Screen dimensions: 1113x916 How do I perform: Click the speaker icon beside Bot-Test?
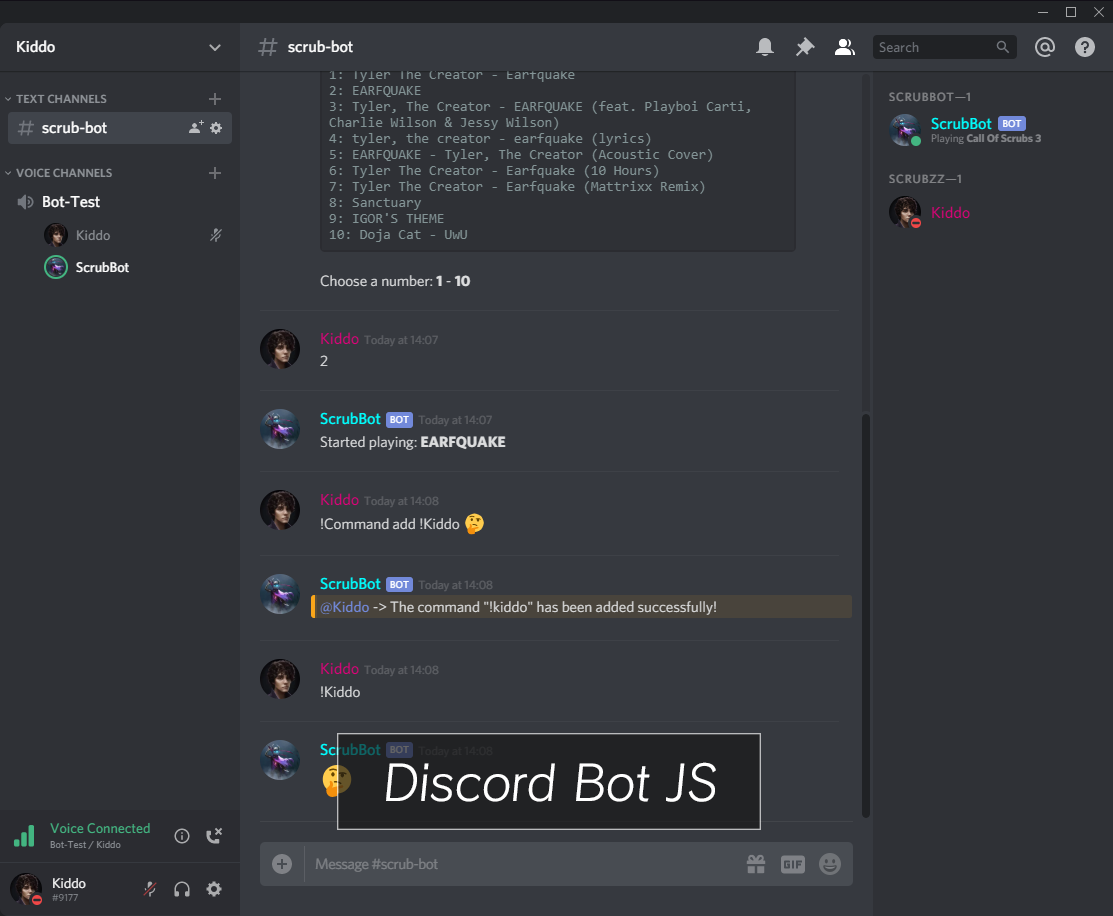25,202
